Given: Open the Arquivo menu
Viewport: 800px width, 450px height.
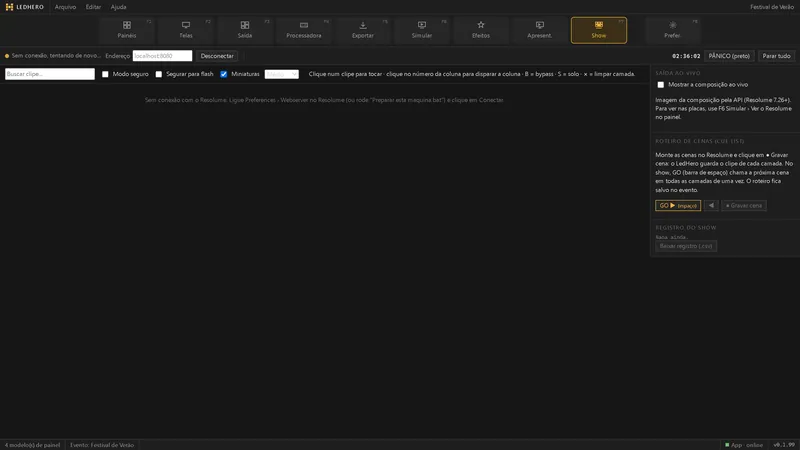Looking at the screenshot, I should [65, 7].
